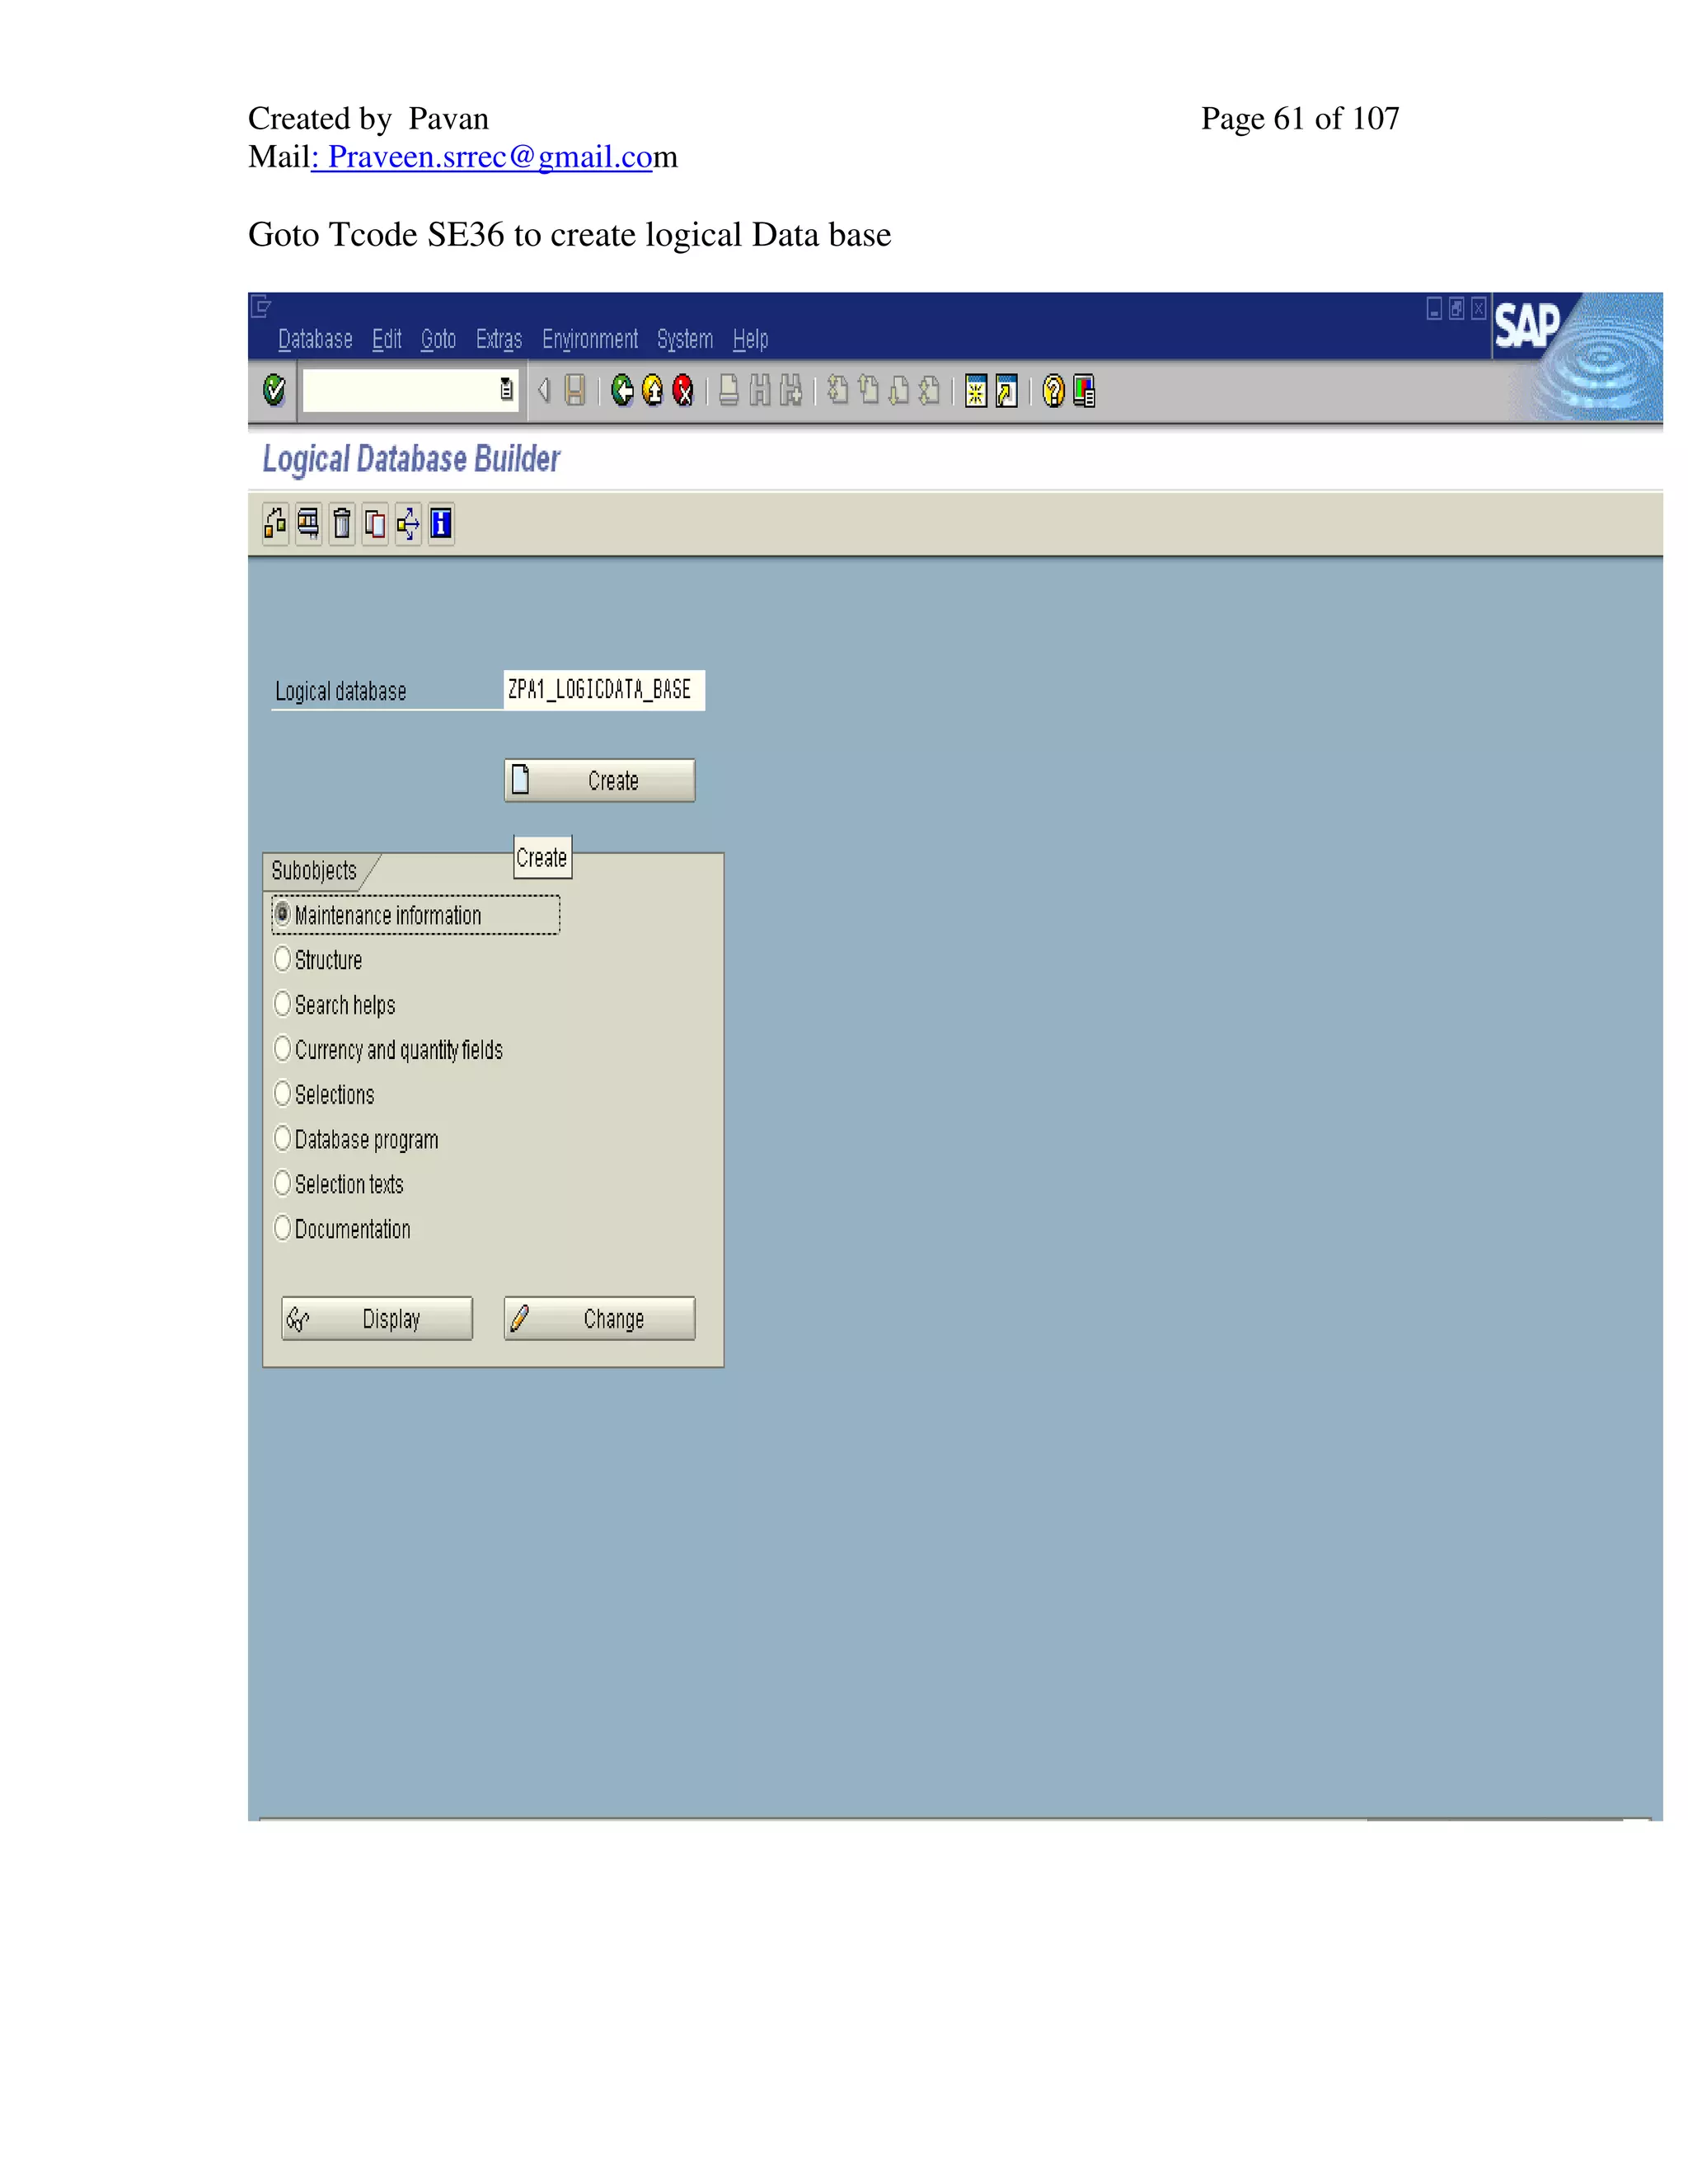Click the 'Logical database' field label
This screenshot has width=1688, height=2184.
click(341, 691)
